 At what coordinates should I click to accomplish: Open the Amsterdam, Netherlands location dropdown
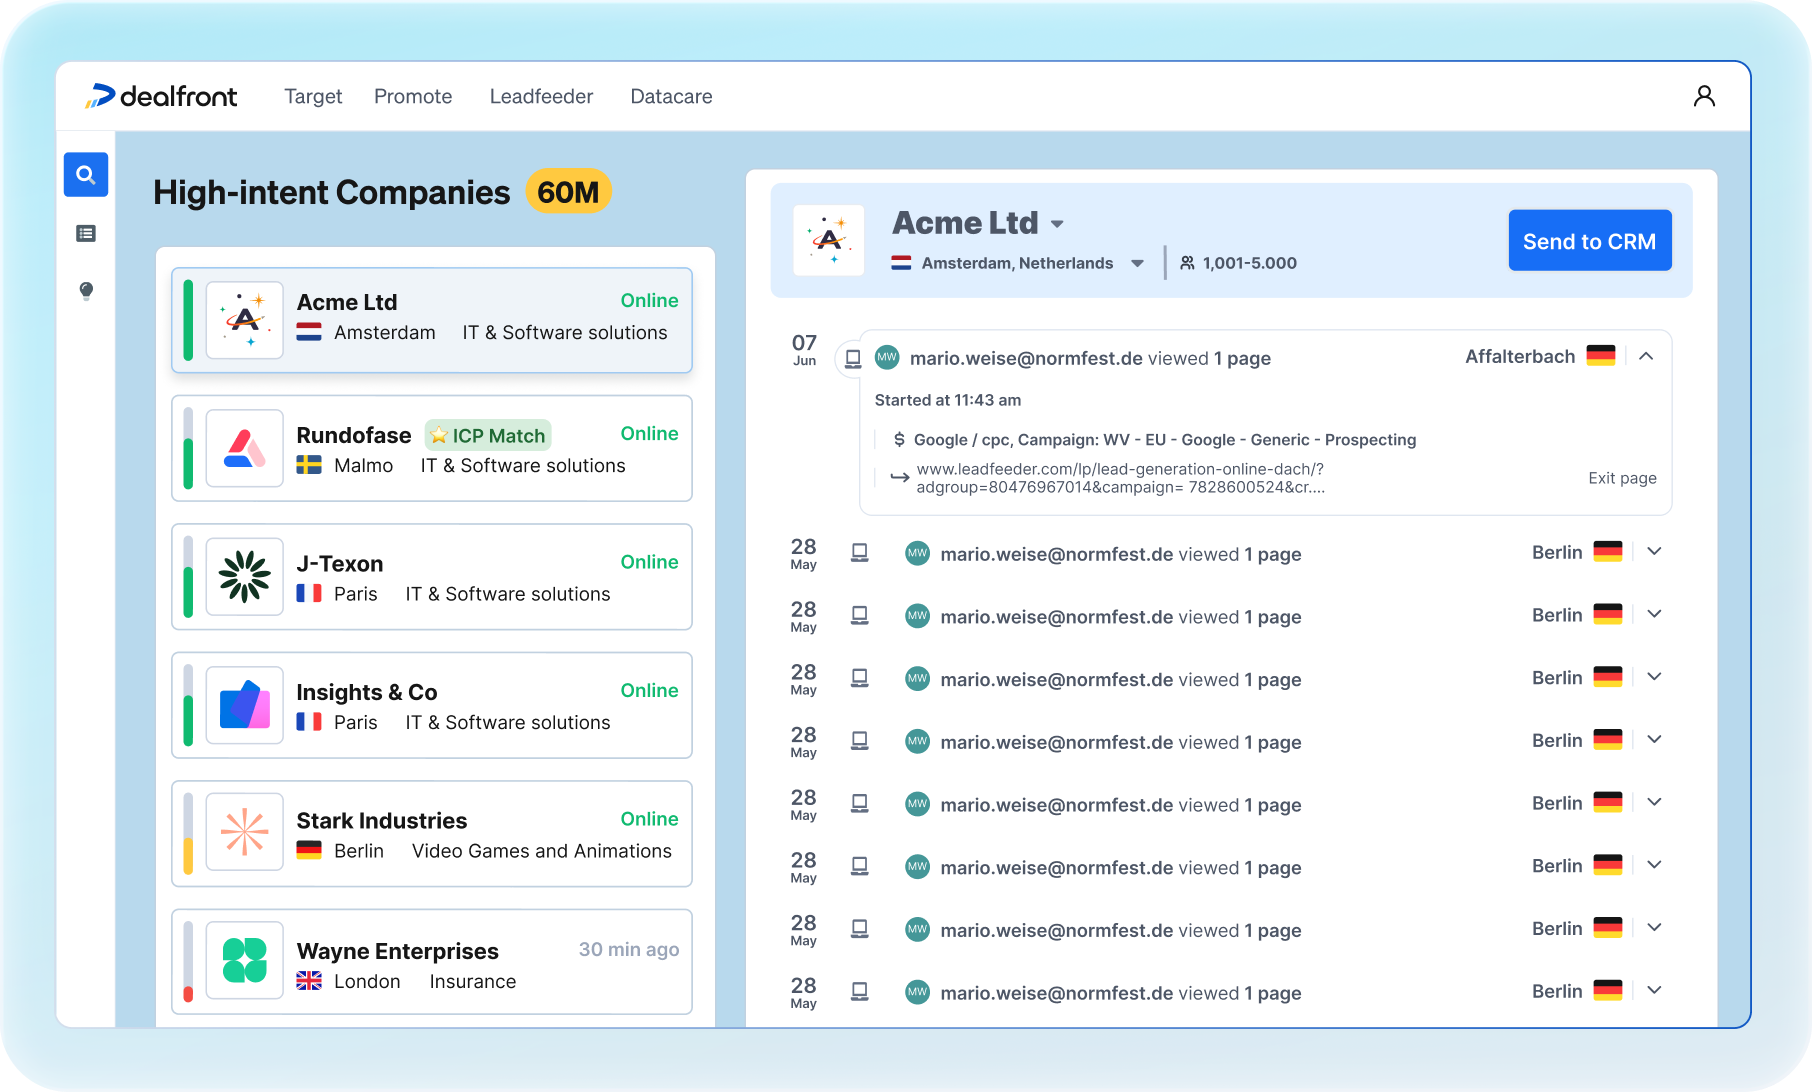pos(1137,264)
